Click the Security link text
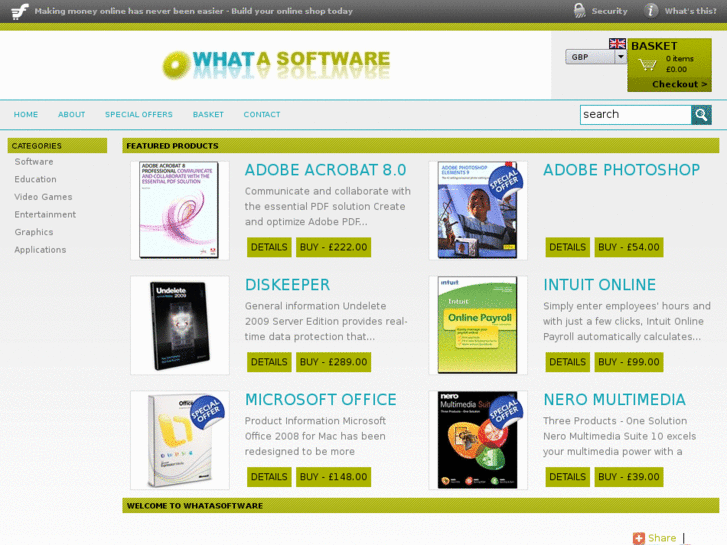The image size is (727, 545). [609, 11]
